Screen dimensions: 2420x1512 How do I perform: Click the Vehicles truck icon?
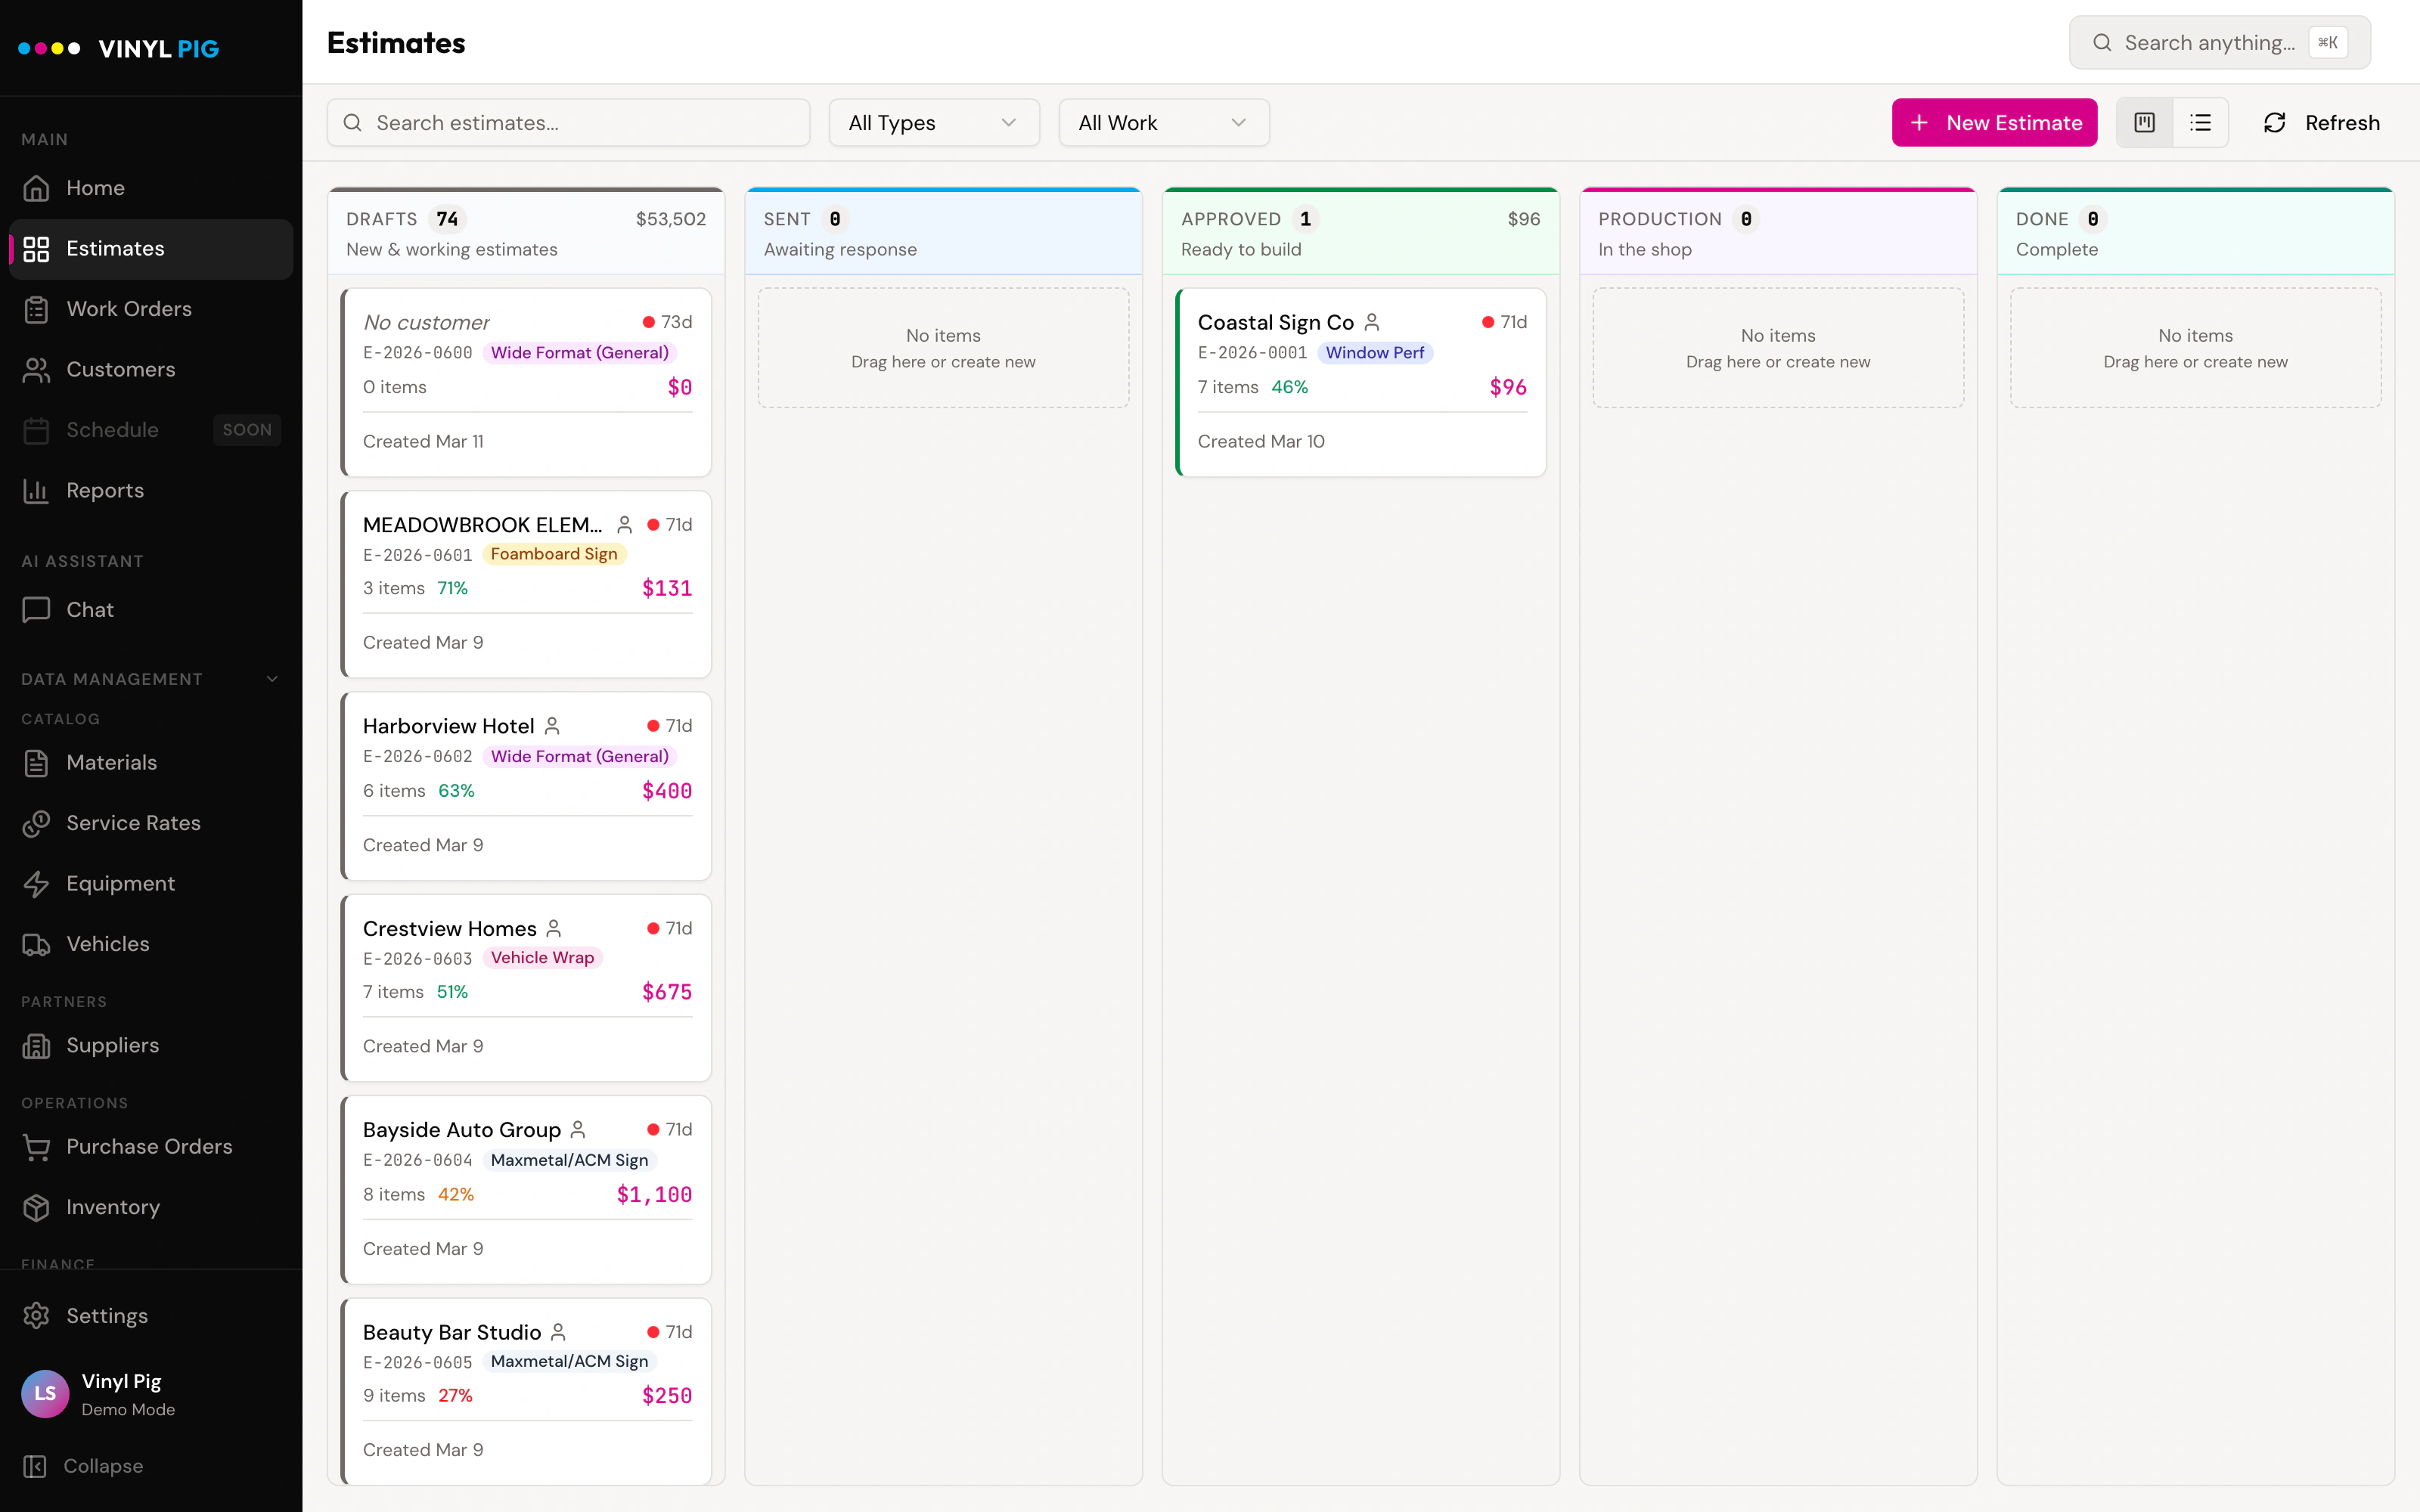tap(36, 944)
